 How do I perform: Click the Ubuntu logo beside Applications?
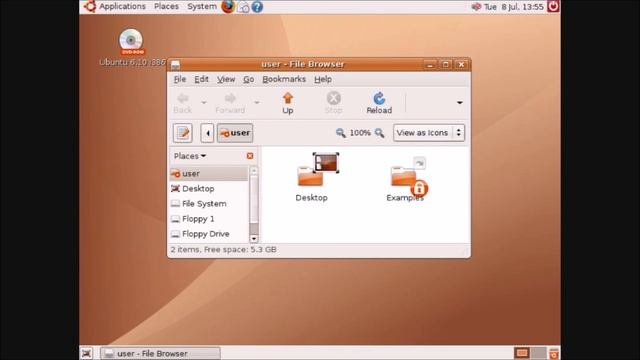[x=90, y=6]
